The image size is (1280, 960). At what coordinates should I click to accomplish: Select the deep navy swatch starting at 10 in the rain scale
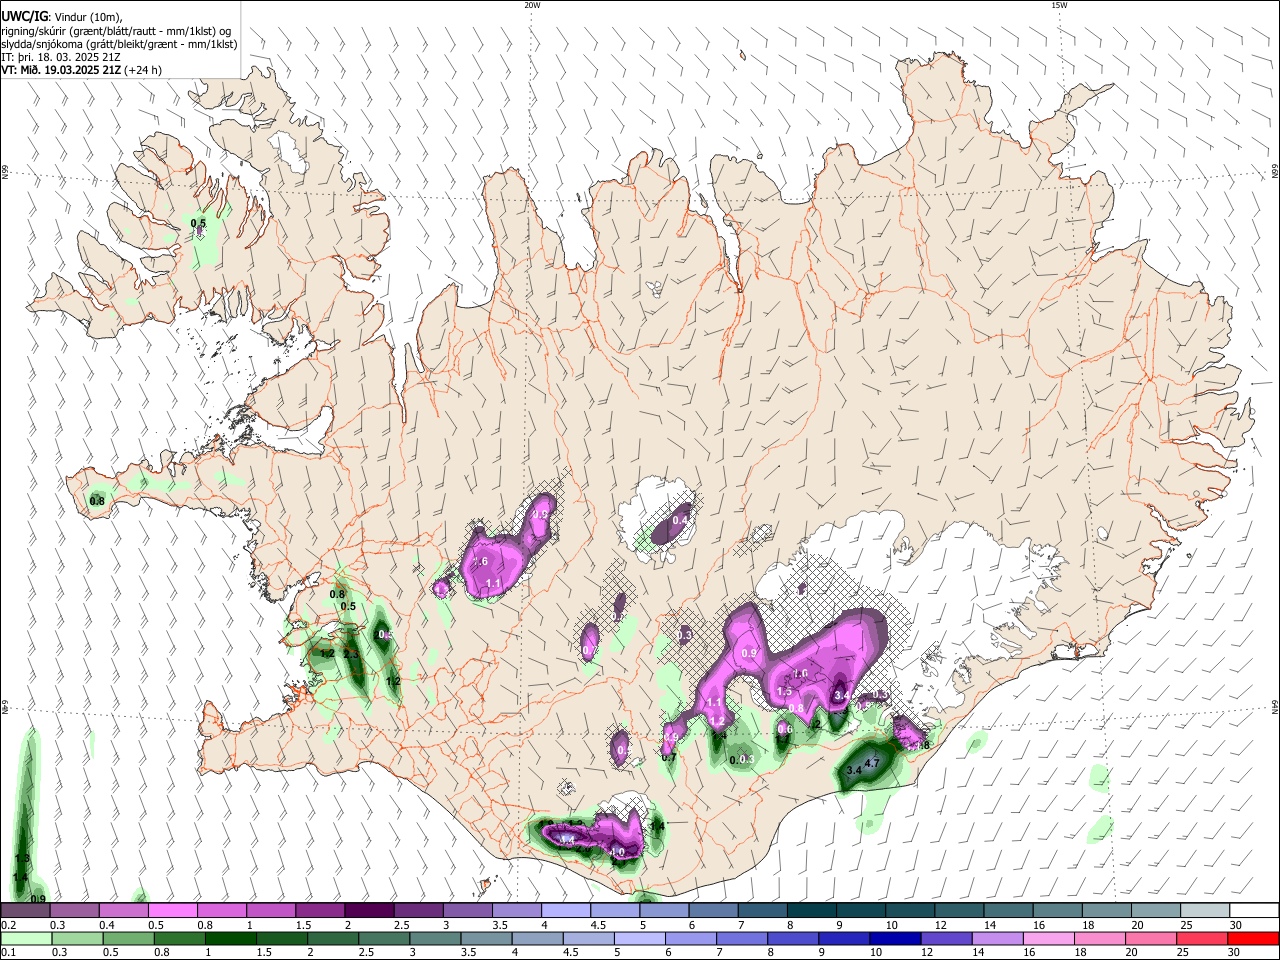coord(893,938)
